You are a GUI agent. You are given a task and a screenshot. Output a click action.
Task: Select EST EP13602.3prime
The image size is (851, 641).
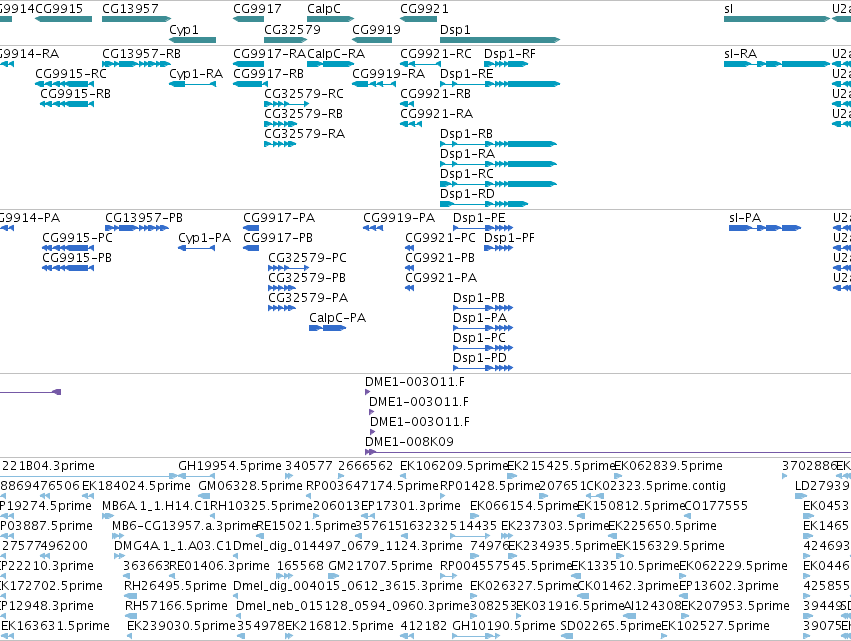pyautogui.click(x=682, y=596)
